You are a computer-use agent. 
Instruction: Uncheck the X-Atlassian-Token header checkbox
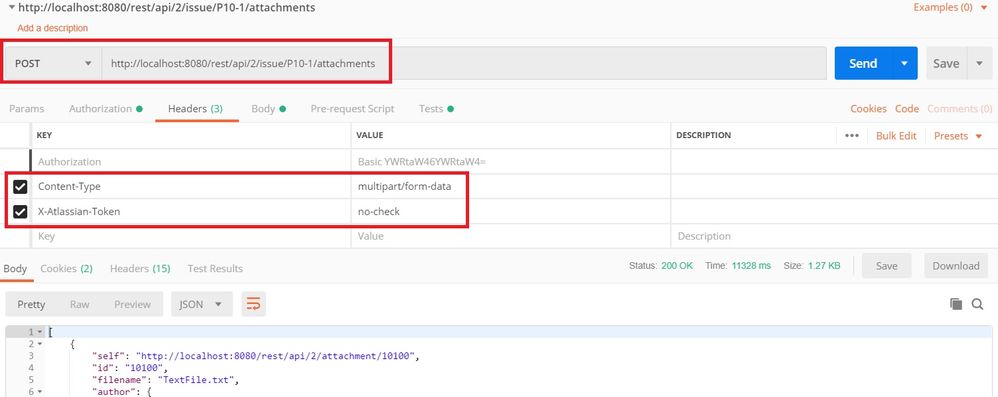pyautogui.click(x=20, y=211)
